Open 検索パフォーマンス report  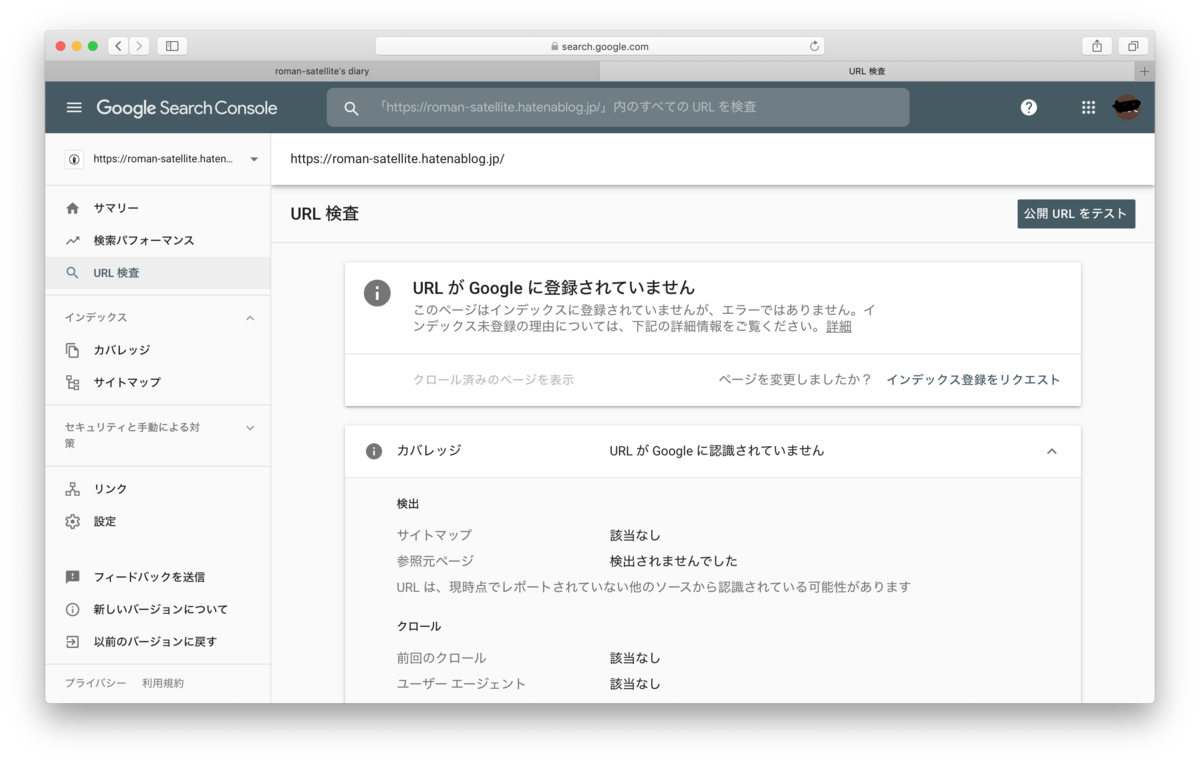(x=157, y=240)
